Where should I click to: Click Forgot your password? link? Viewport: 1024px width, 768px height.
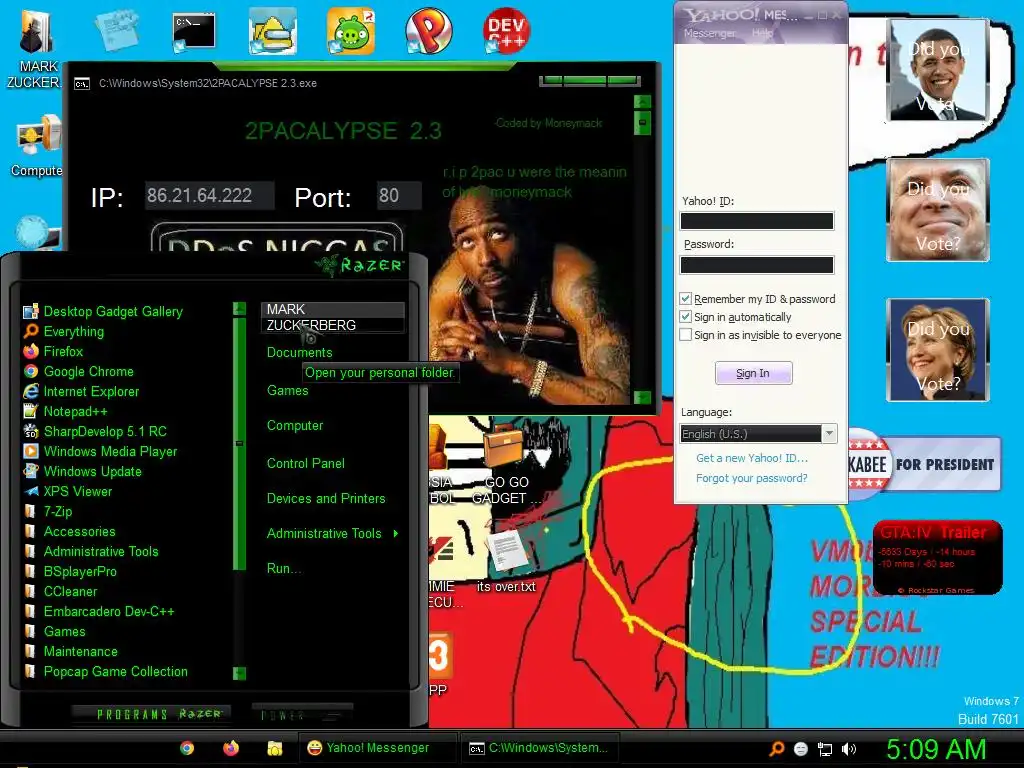tap(752, 478)
